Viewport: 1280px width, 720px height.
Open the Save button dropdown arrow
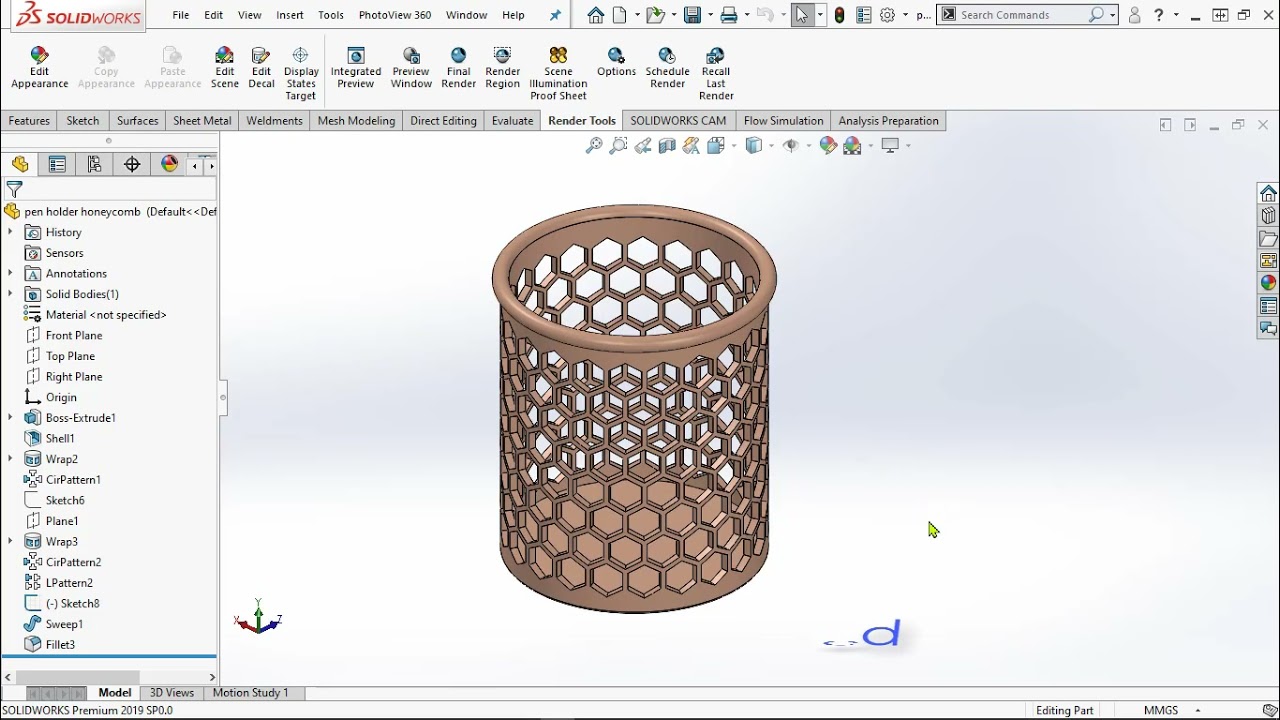[710, 15]
